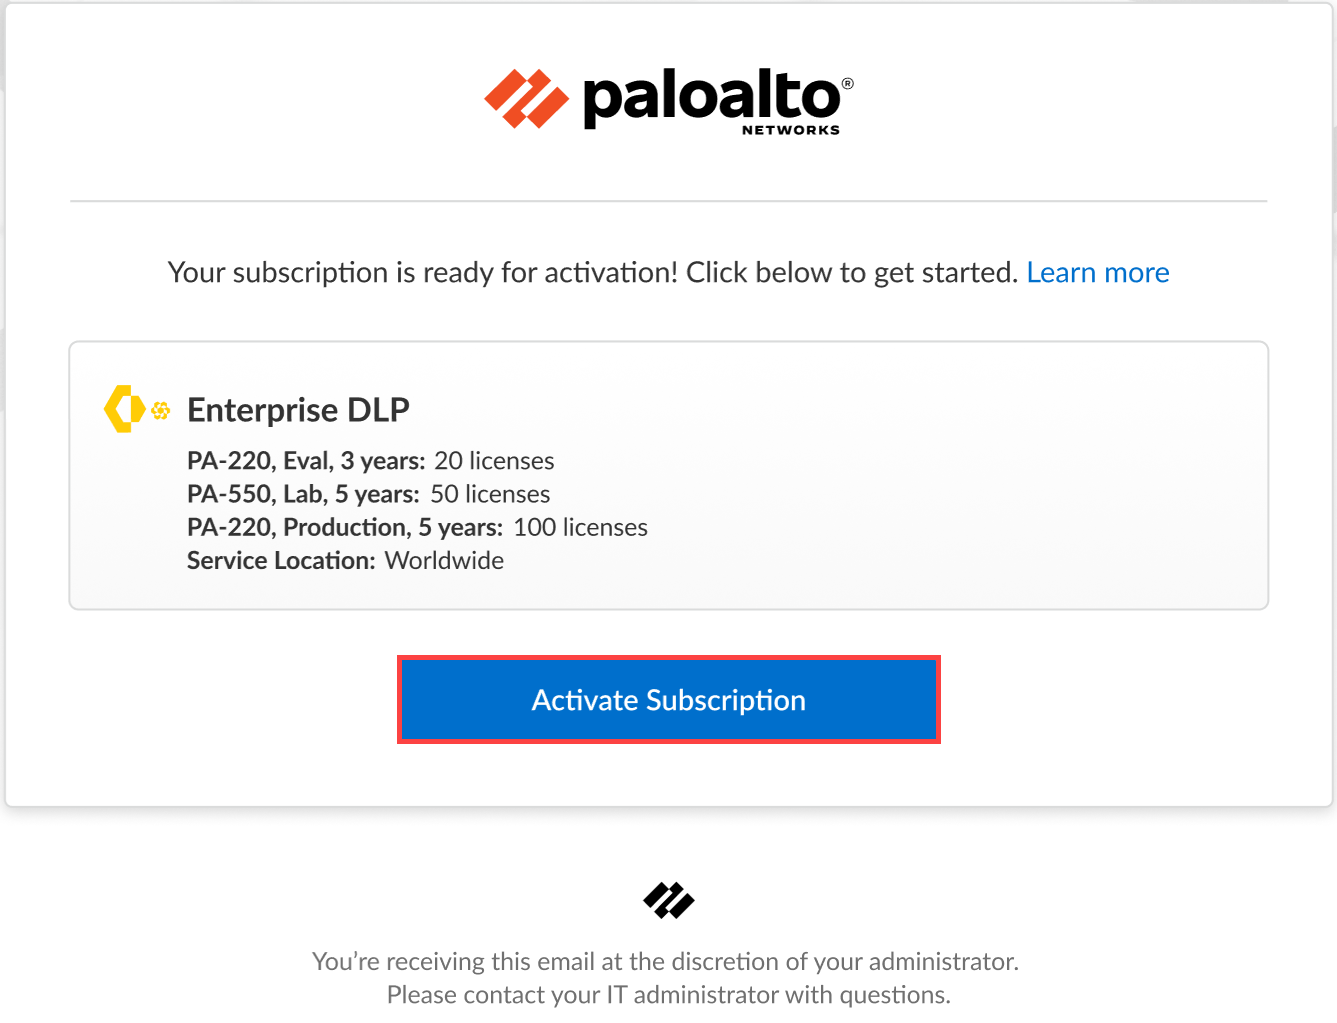
Task: Click the PA-220, Production, 5 years label
Action: (345, 527)
